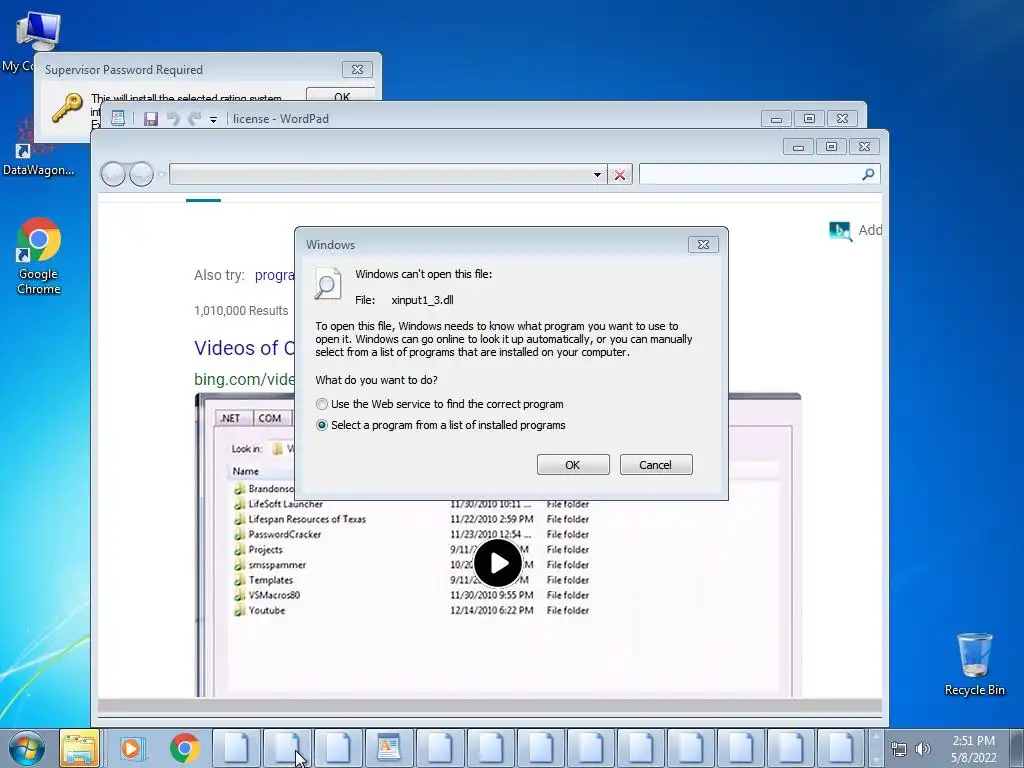The height and width of the screenshot is (768, 1024).
Task: Go forward in the browser window
Action: (x=141, y=174)
